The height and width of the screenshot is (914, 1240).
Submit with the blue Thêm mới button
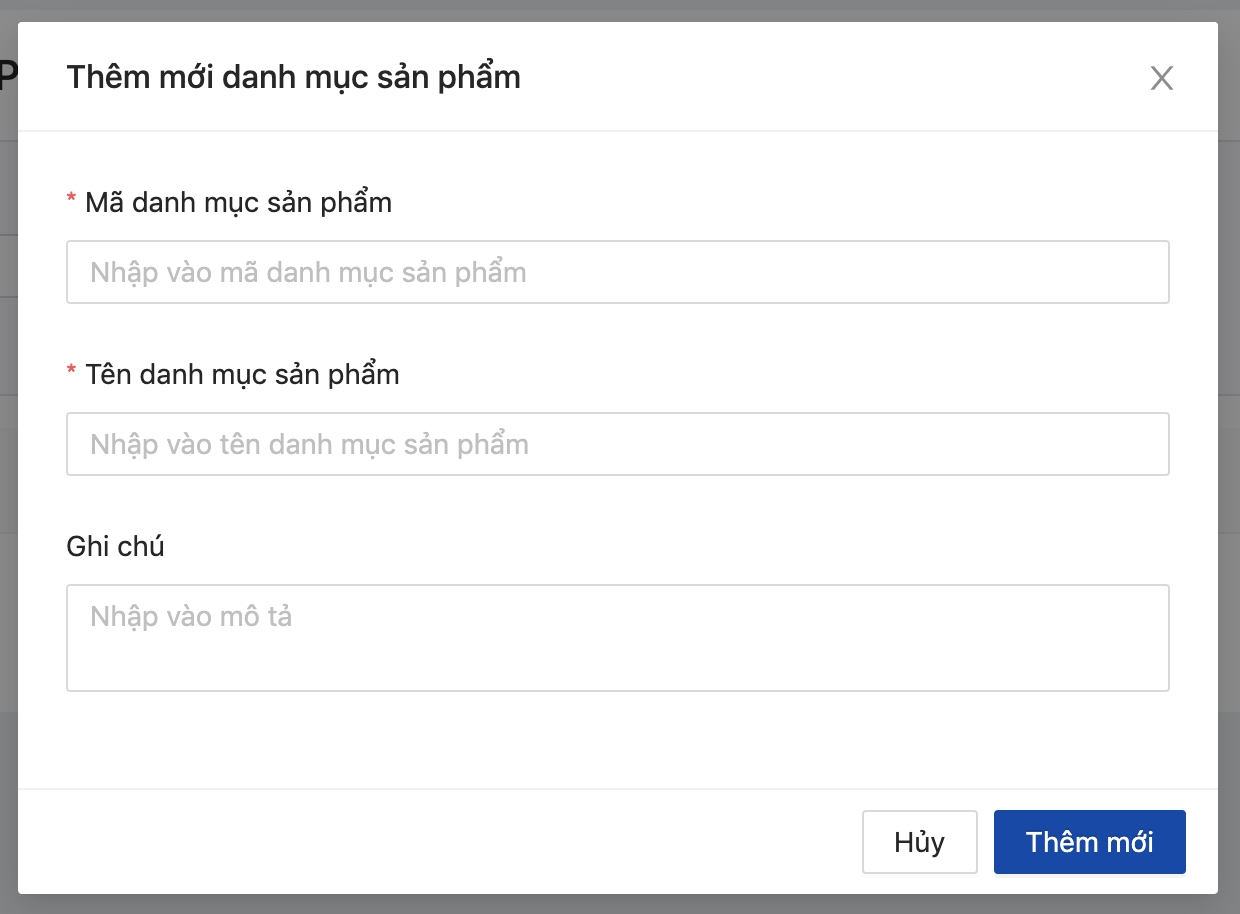point(1089,842)
